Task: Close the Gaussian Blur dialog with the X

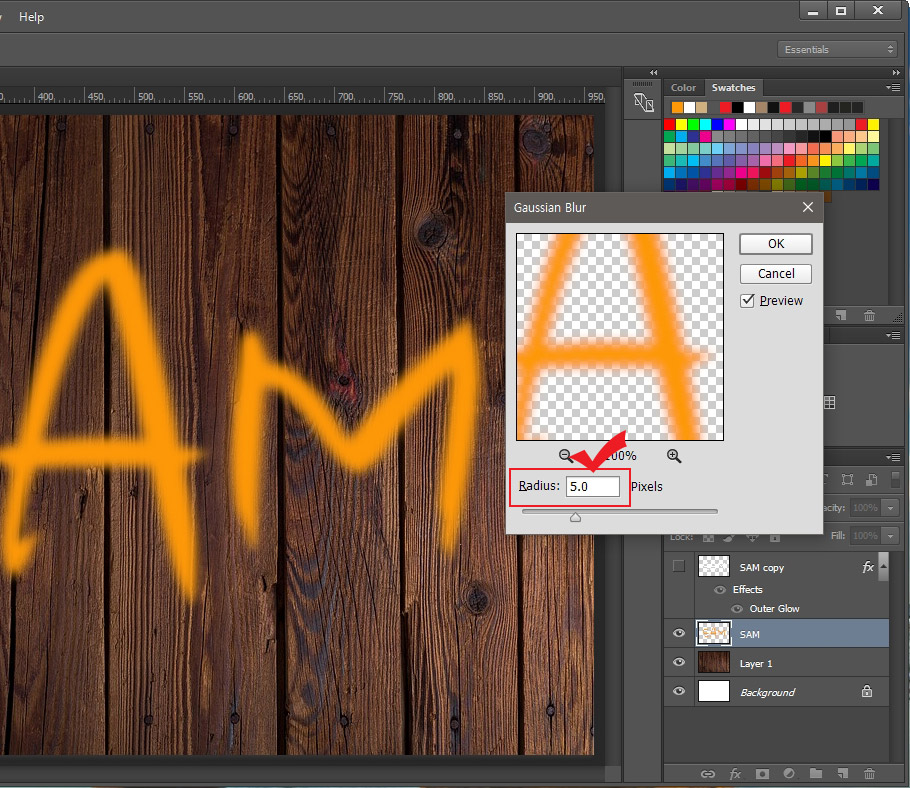Action: point(807,207)
